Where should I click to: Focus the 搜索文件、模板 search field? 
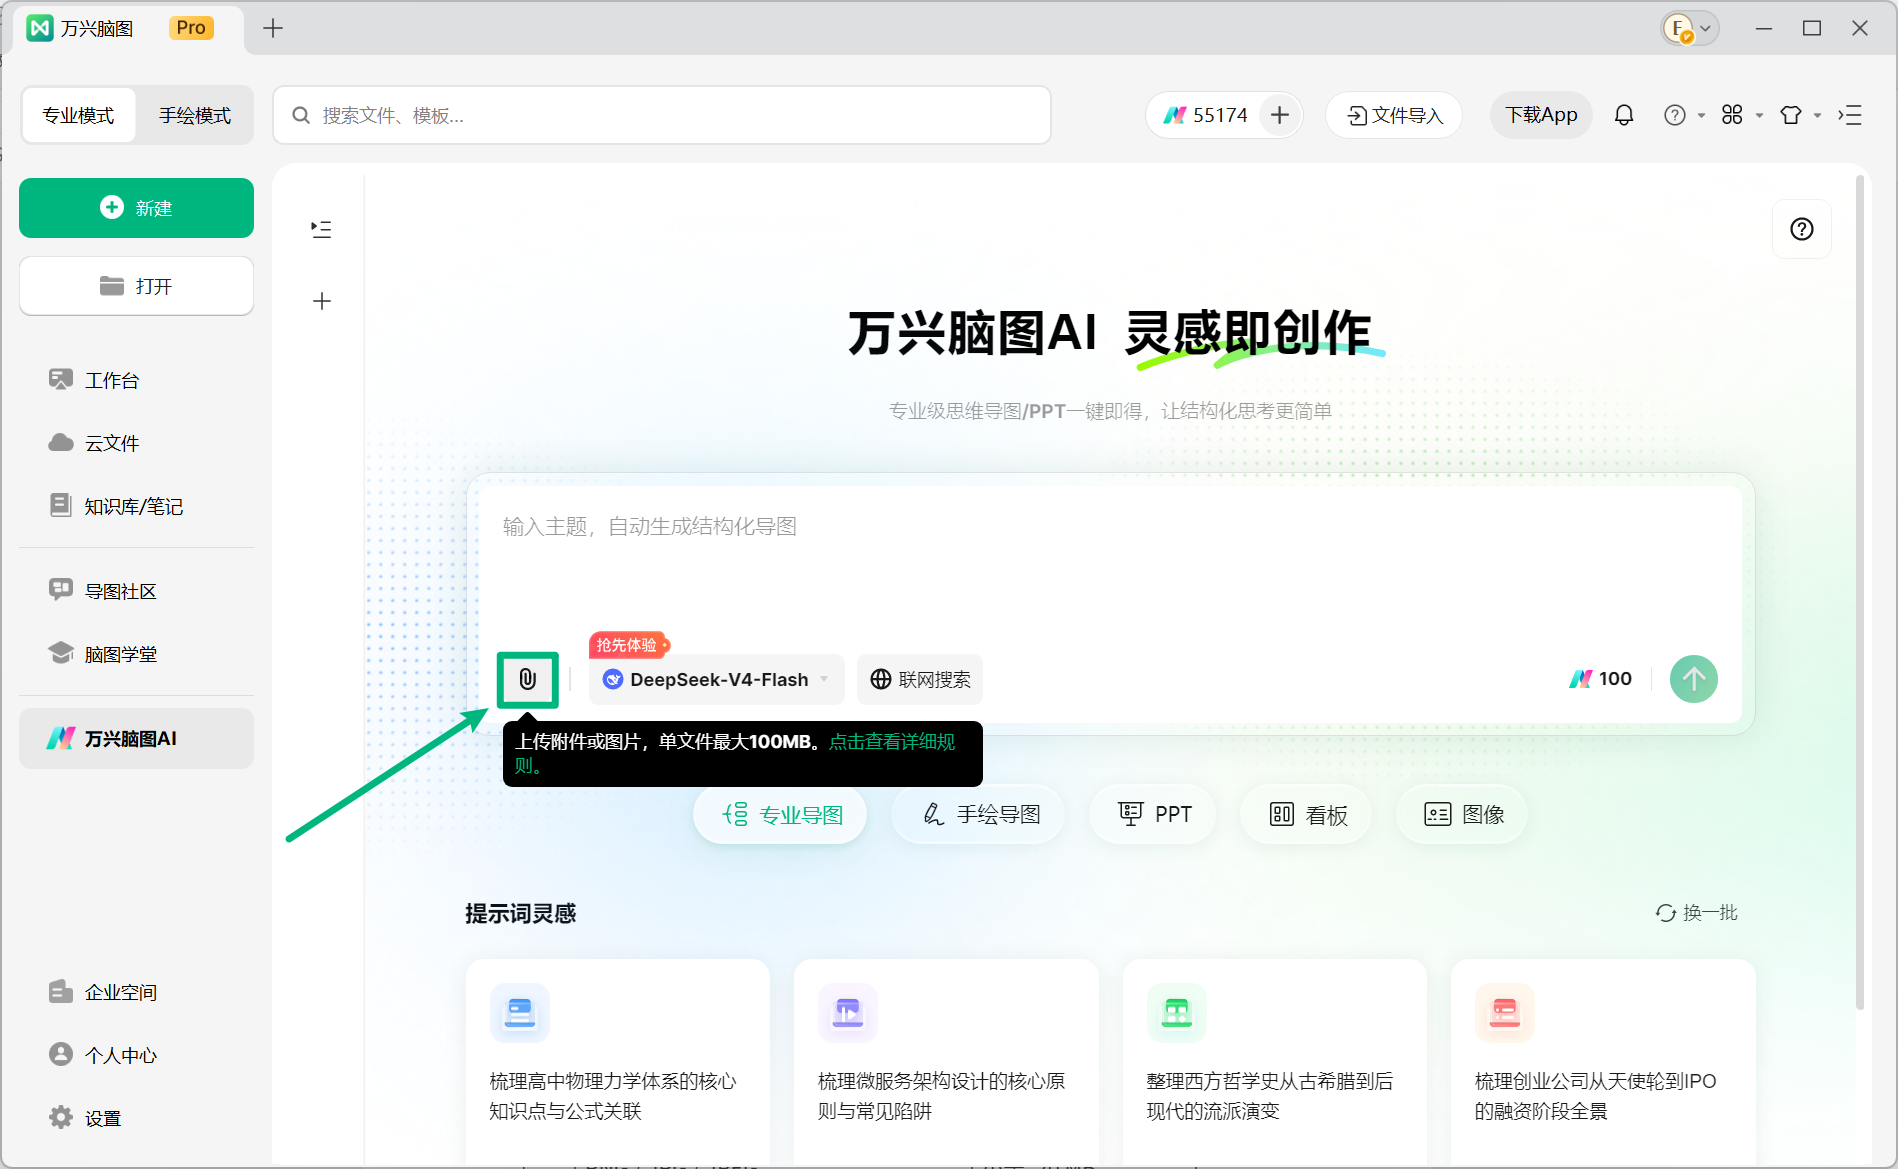pyautogui.click(x=662, y=115)
